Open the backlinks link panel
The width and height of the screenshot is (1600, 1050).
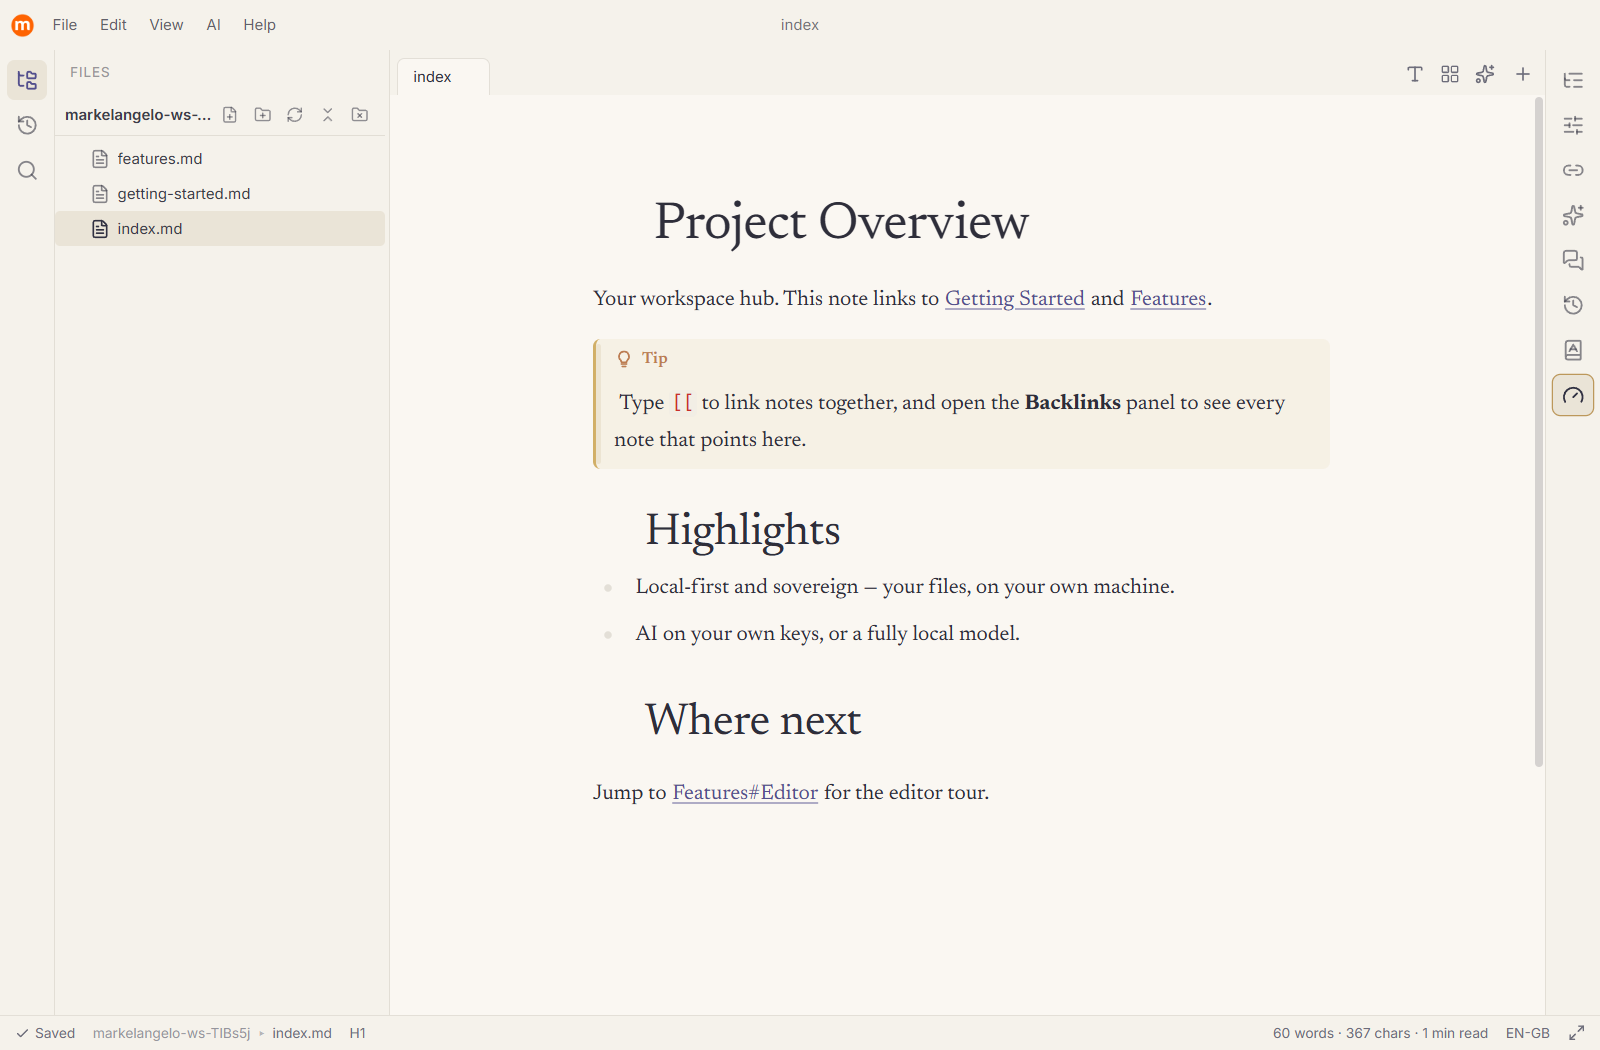(1573, 170)
